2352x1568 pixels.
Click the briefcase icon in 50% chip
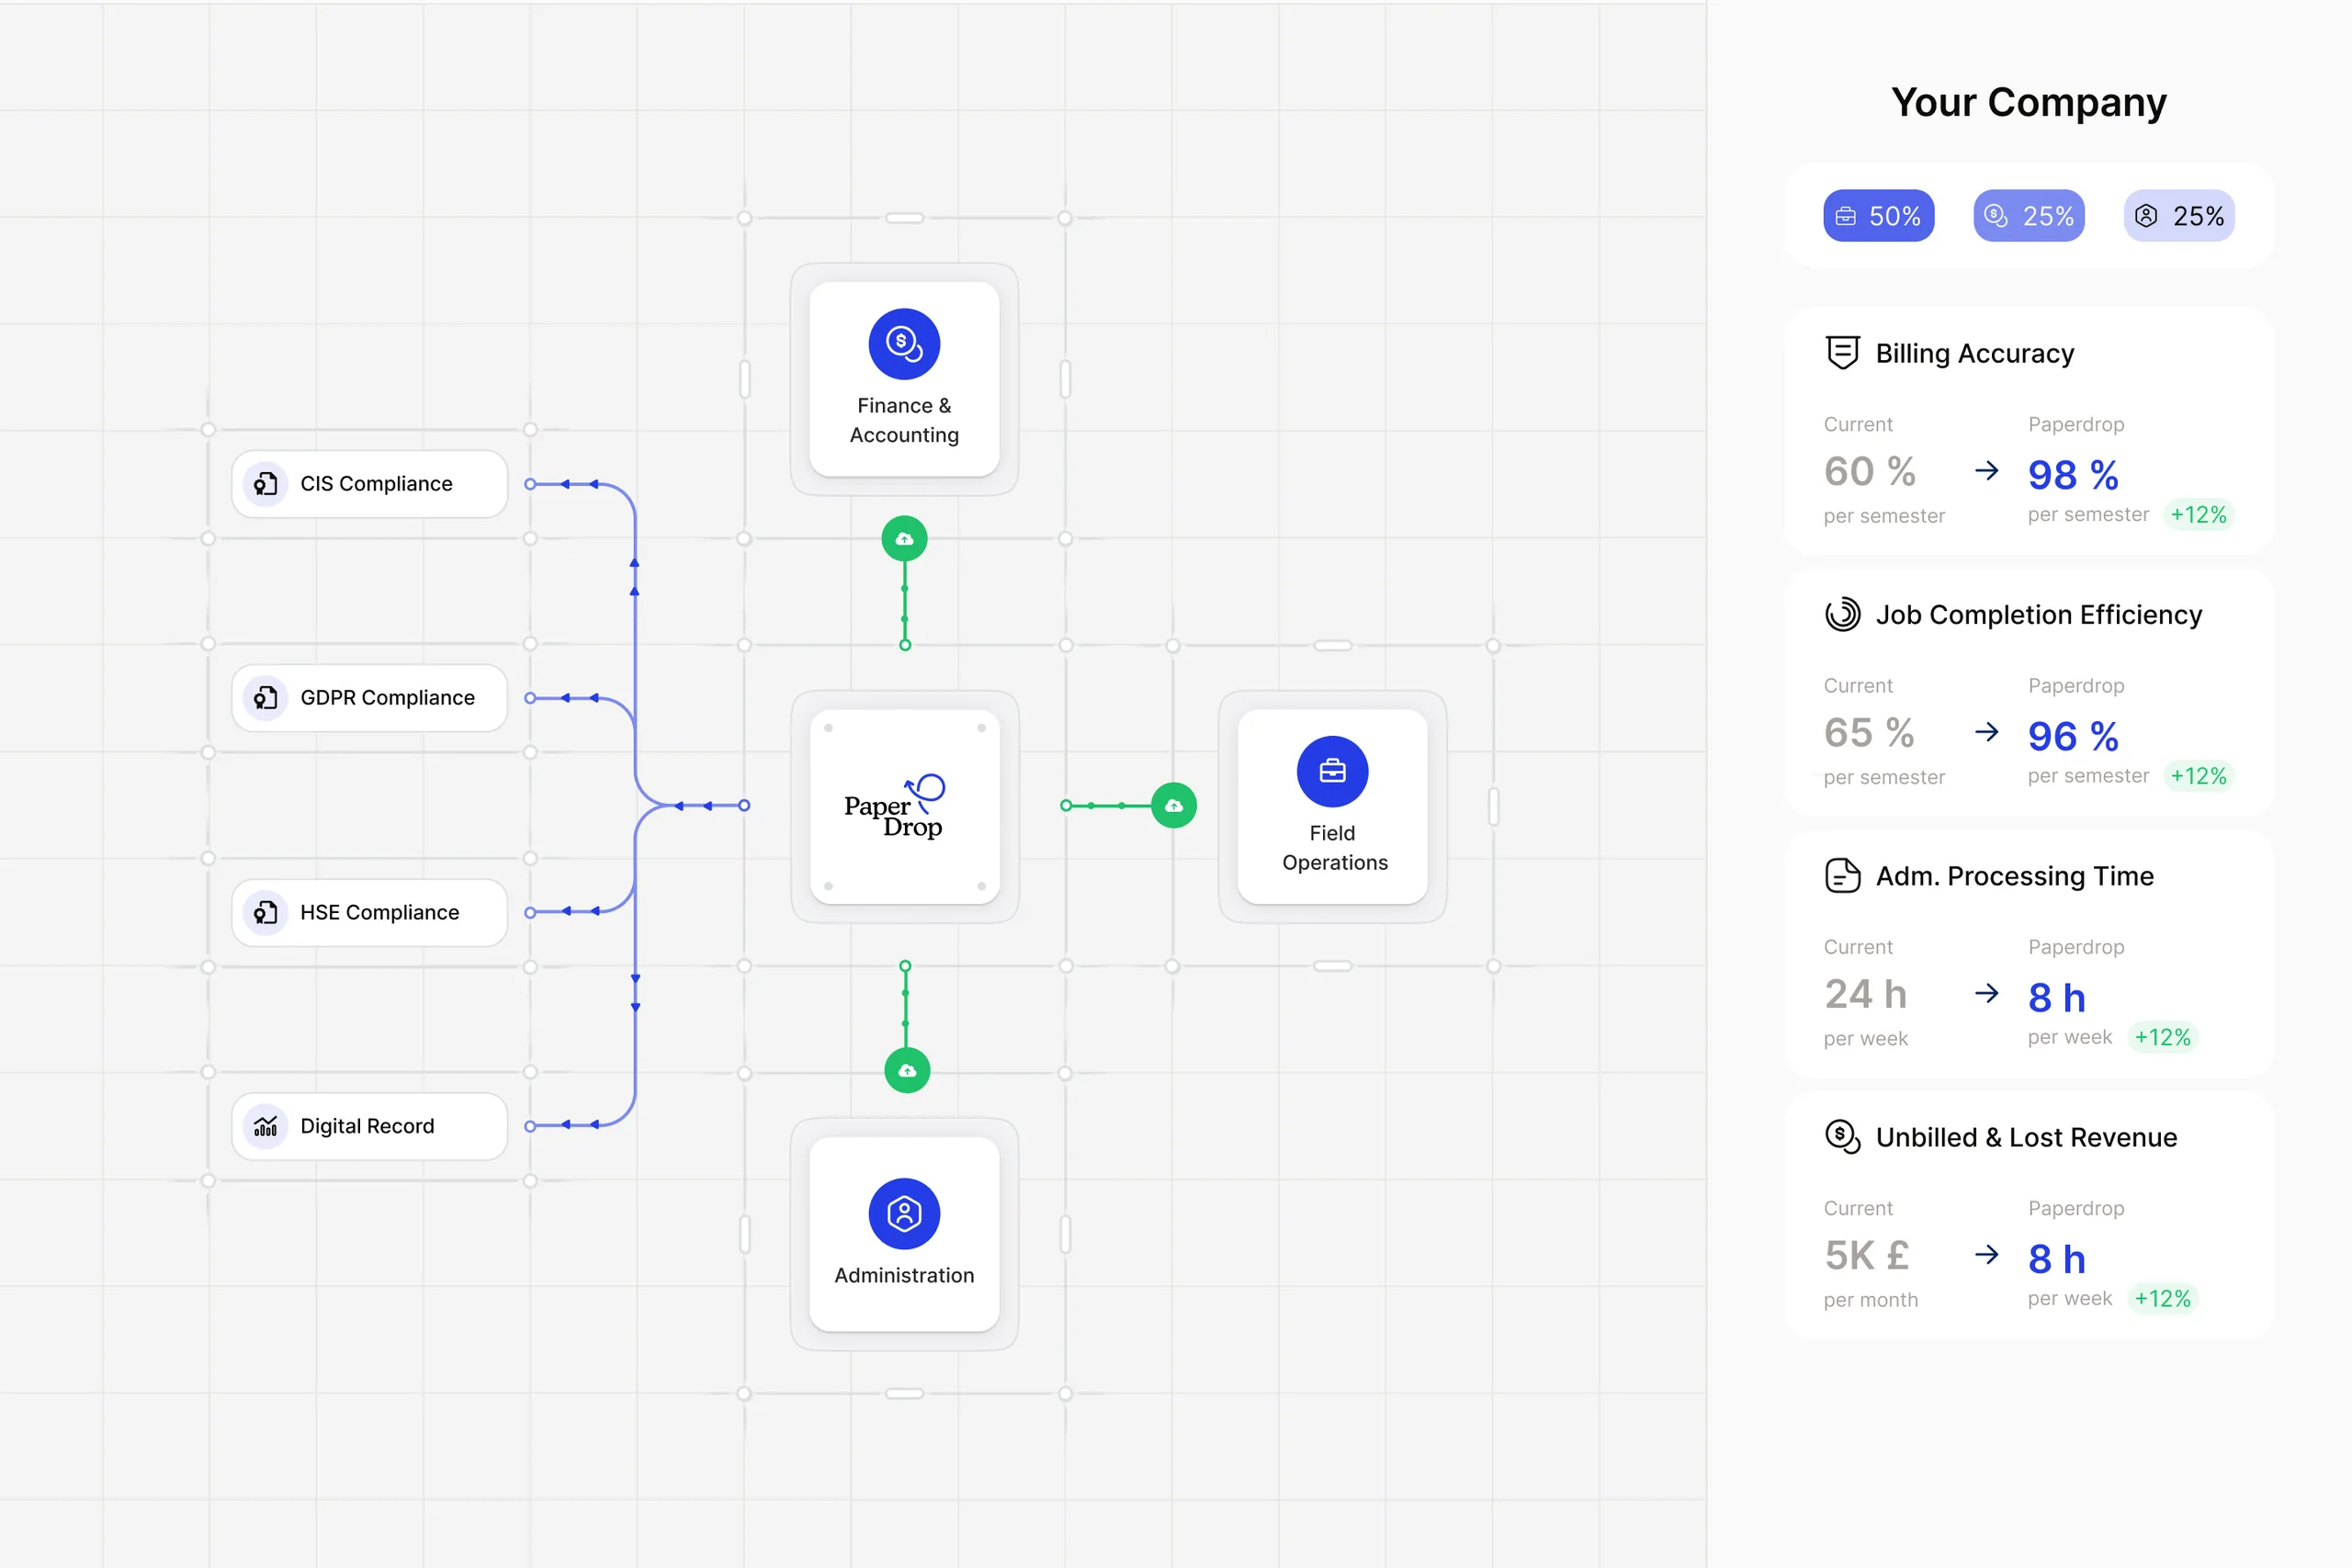tap(1846, 216)
